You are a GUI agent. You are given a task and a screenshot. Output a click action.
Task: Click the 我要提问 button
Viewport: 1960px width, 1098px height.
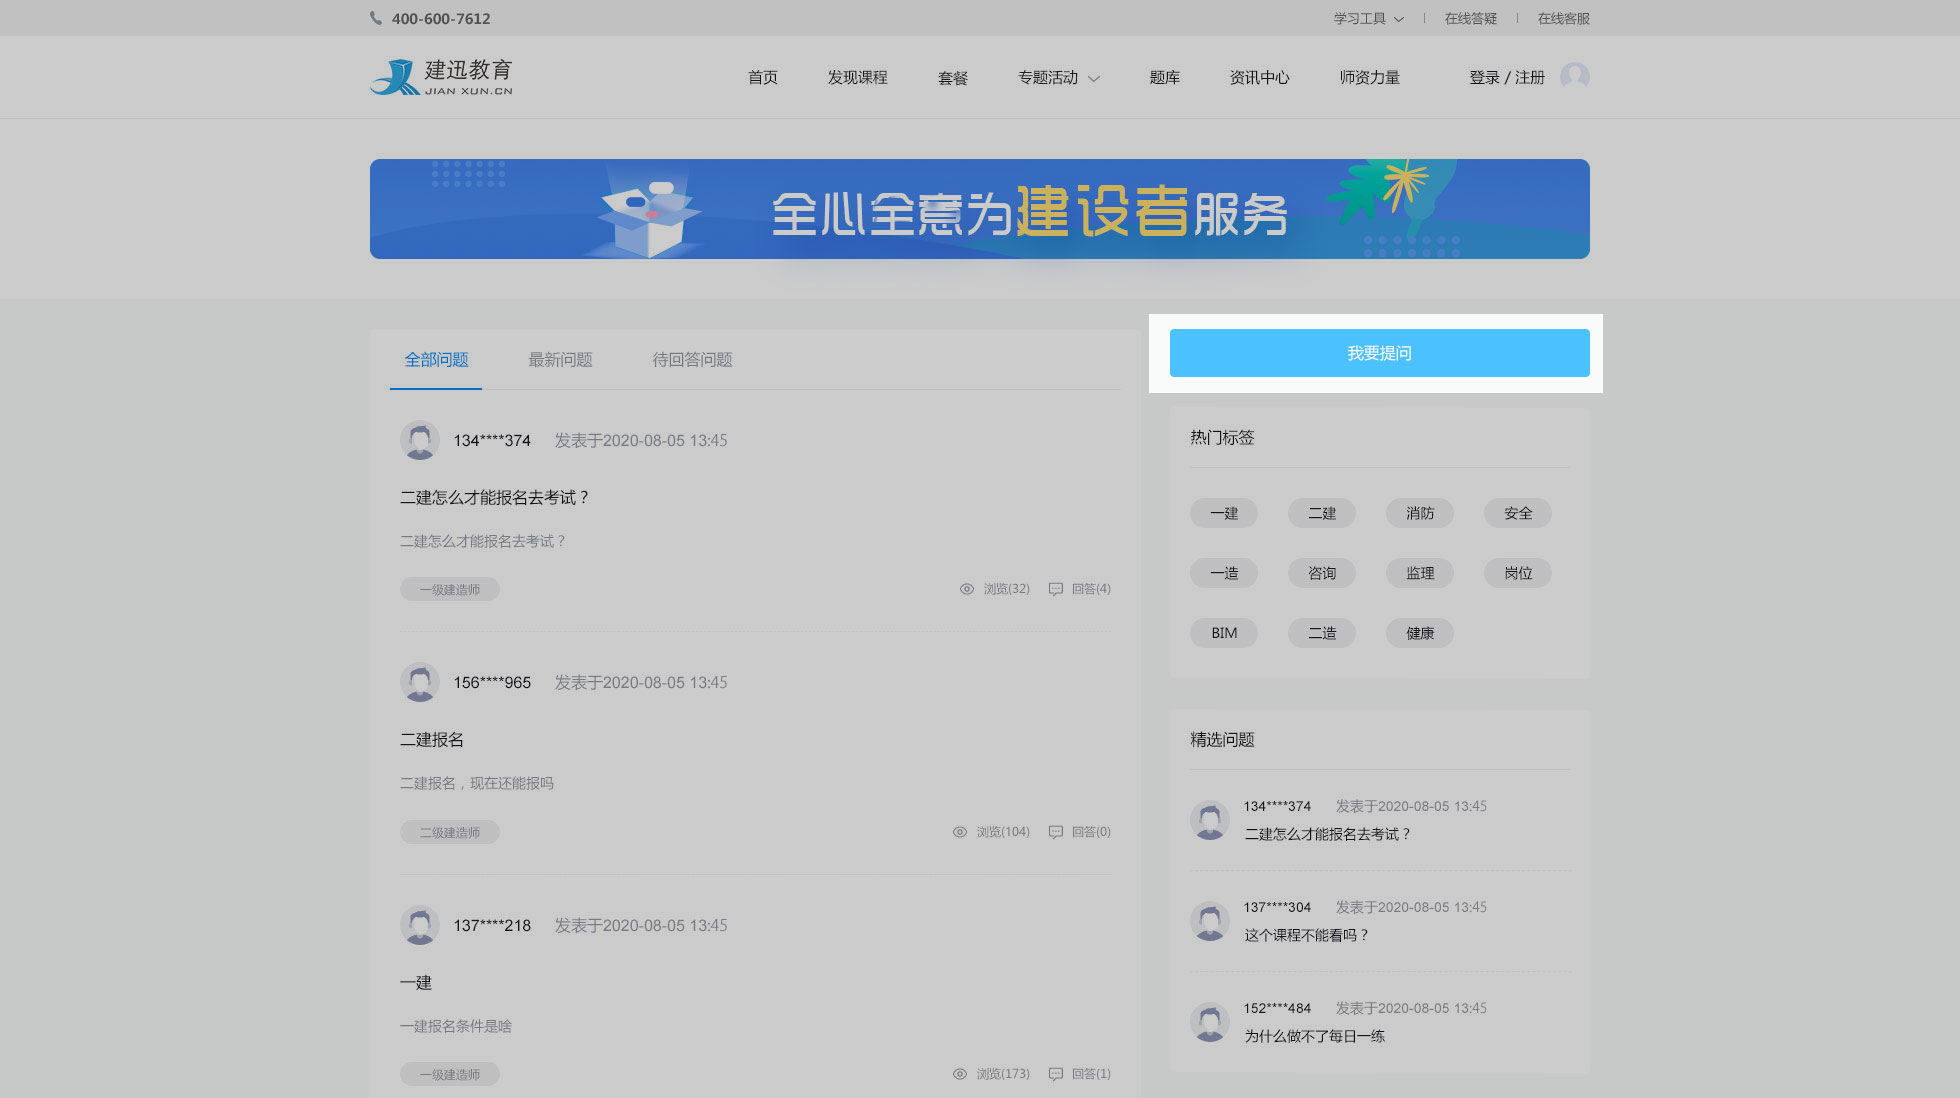pyautogui.click(x=1379, y=353)
